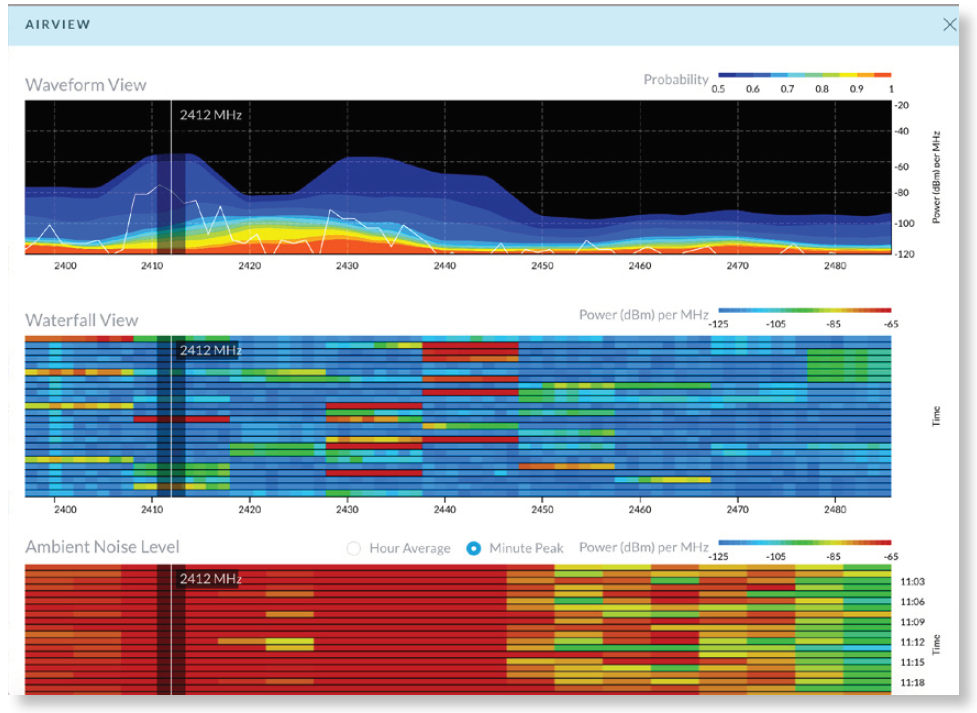The width and height of the screenshot is (977, 713).
Task: Click the 2412 MHz marker in Ambient Noise chart
Action: 210,578
